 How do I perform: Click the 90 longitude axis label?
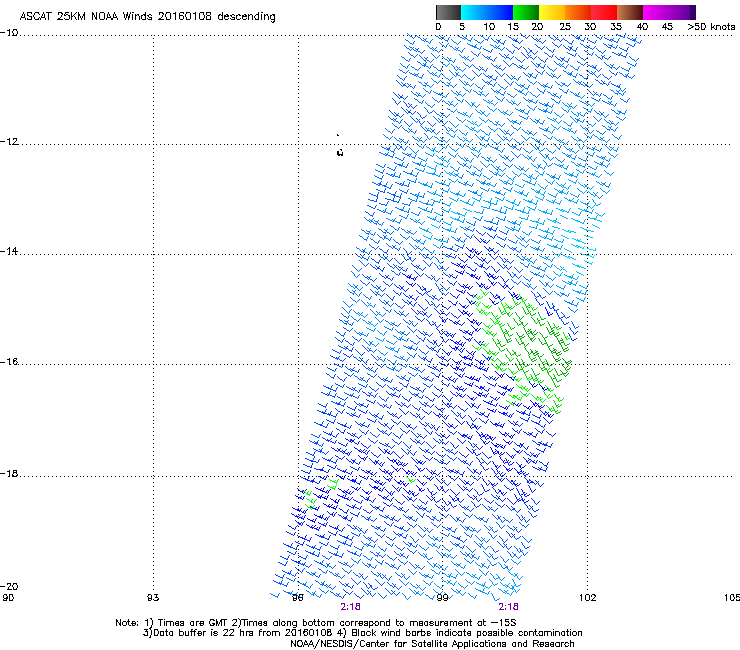point(8,598)
